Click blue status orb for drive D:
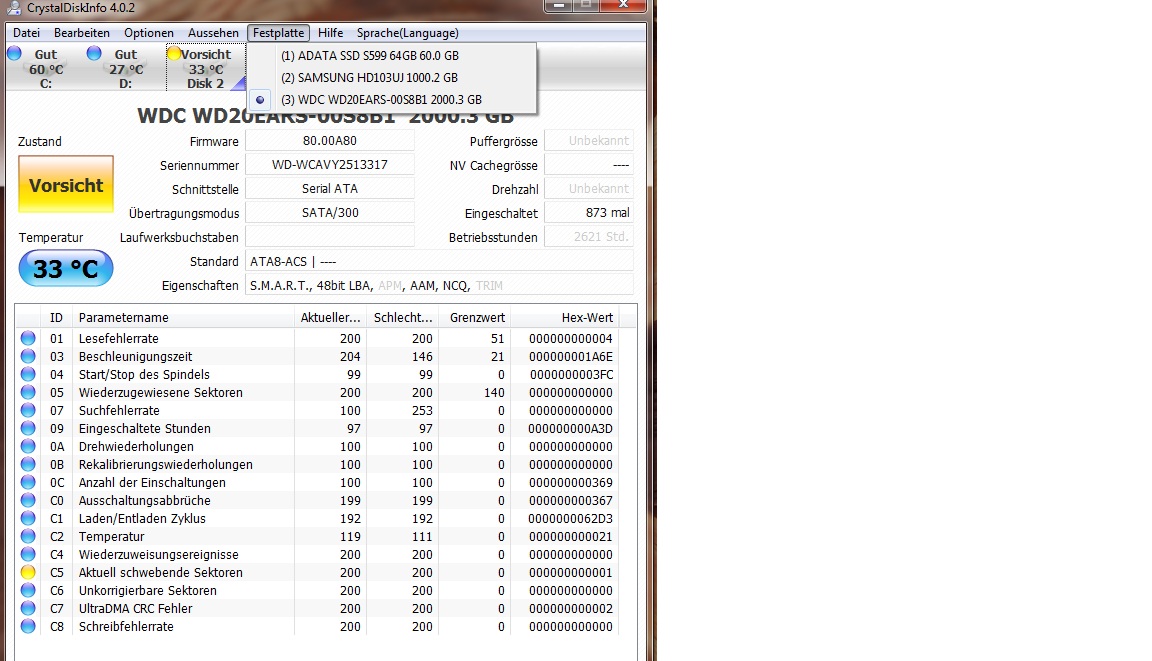Image resolution: width=1152 pixels, height=661 pixels. tap(94, 53)
